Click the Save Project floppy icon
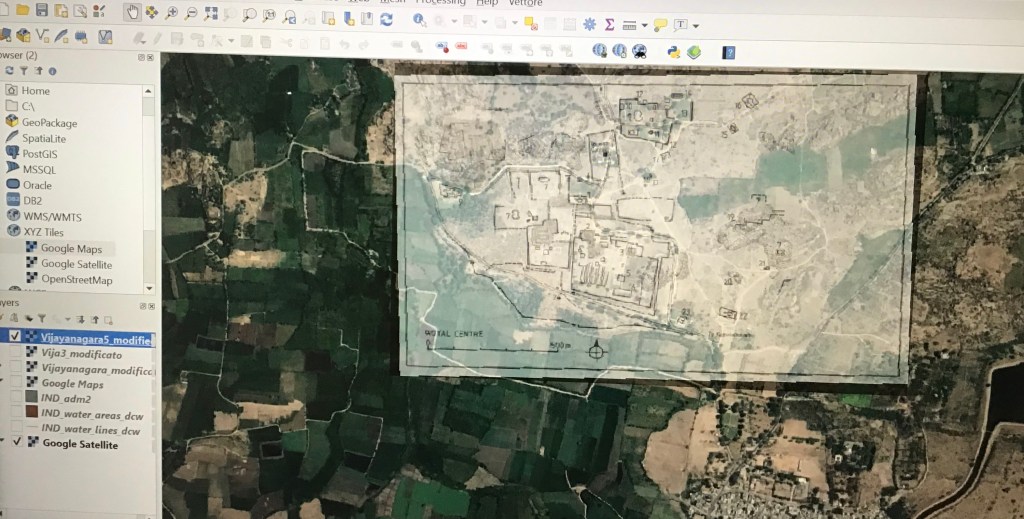 tap(41, 10)
